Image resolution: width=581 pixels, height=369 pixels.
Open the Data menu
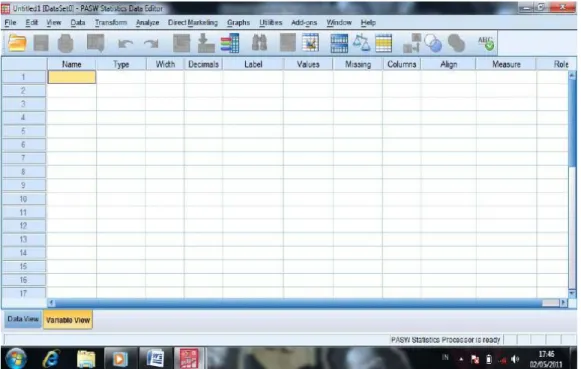(78, 23)
